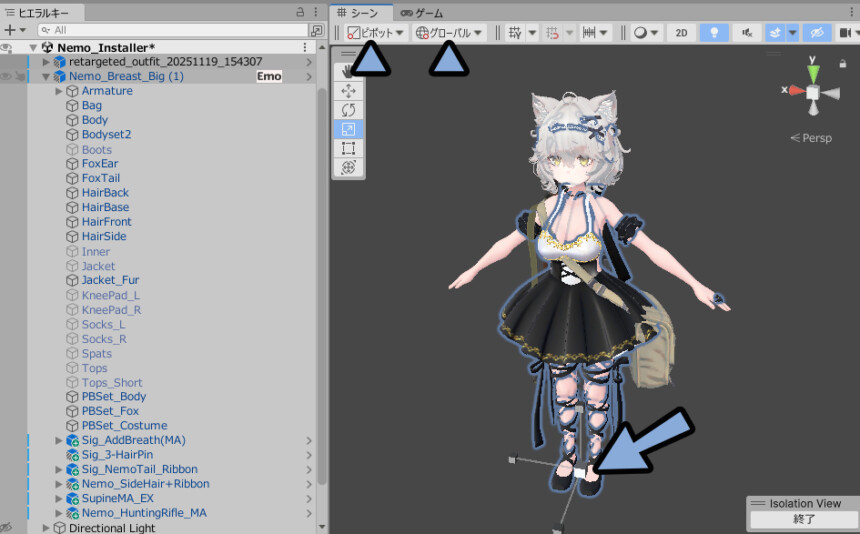860x534 pixels.
Task: Select the Rotate tool
Action: tap(349, 109)
